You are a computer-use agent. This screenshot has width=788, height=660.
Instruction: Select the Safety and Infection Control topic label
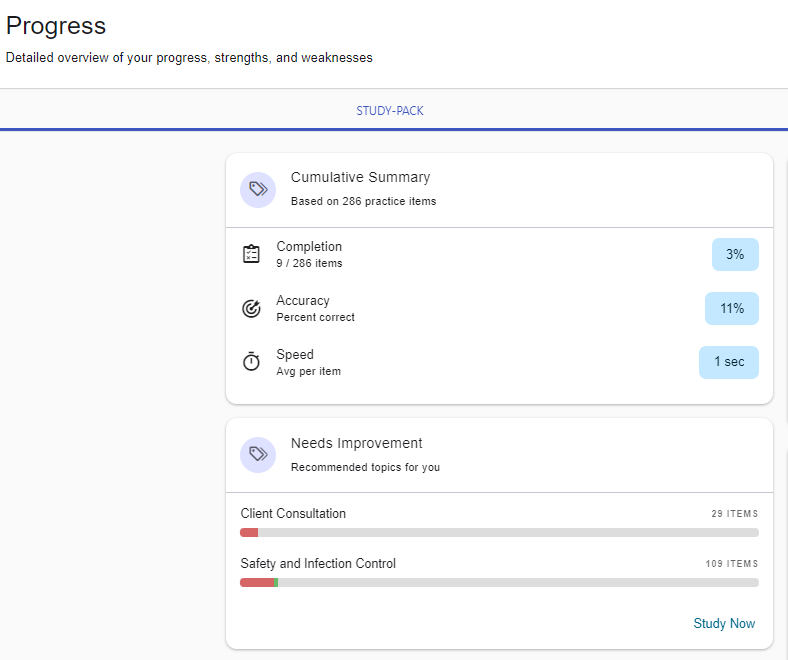318,564
